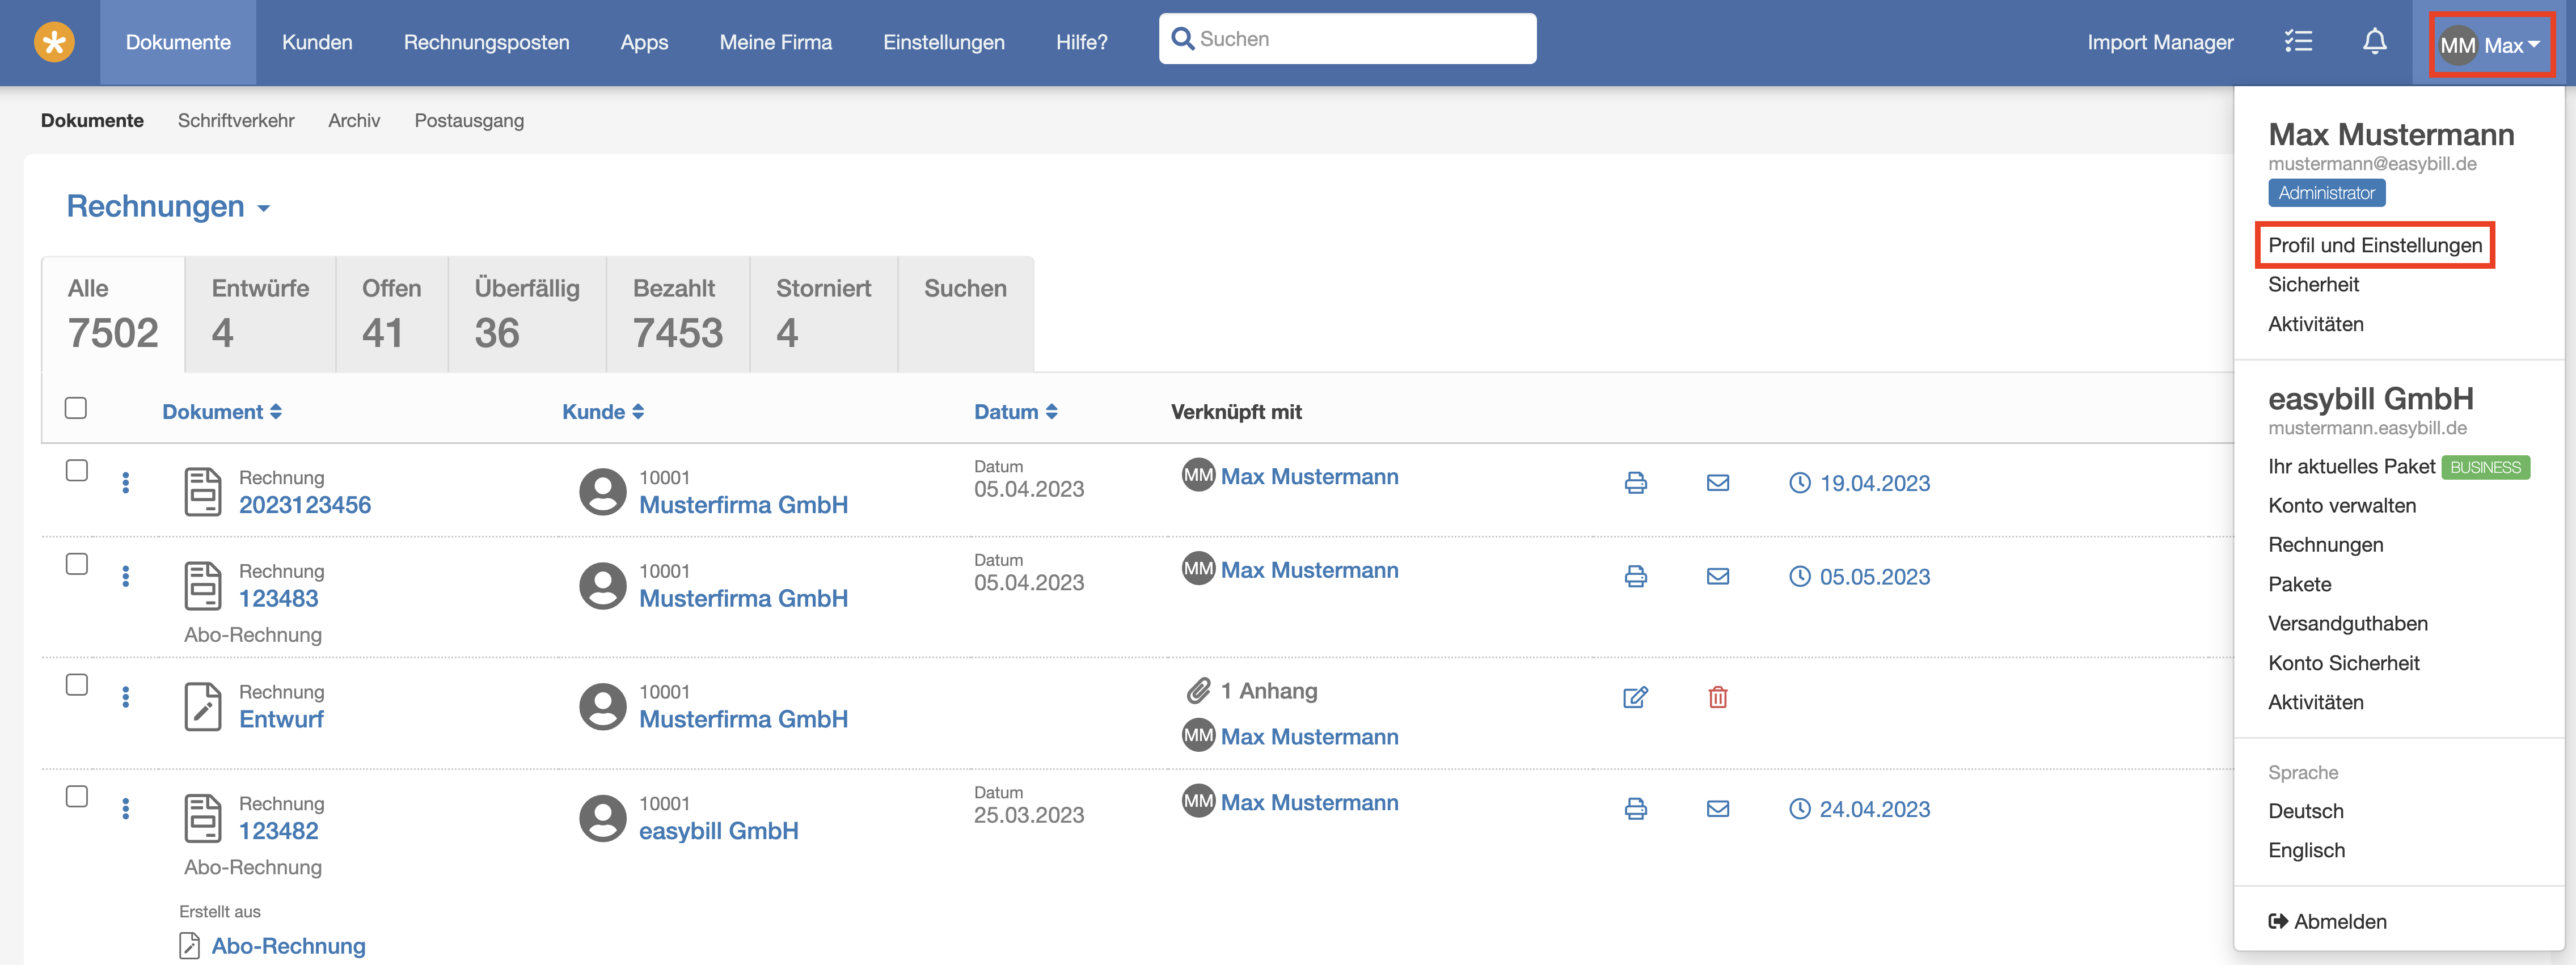The image size is (2576, 965).
Task: Open customer link Musterfirma GmbH in first row
Action: tap(743, 505)
